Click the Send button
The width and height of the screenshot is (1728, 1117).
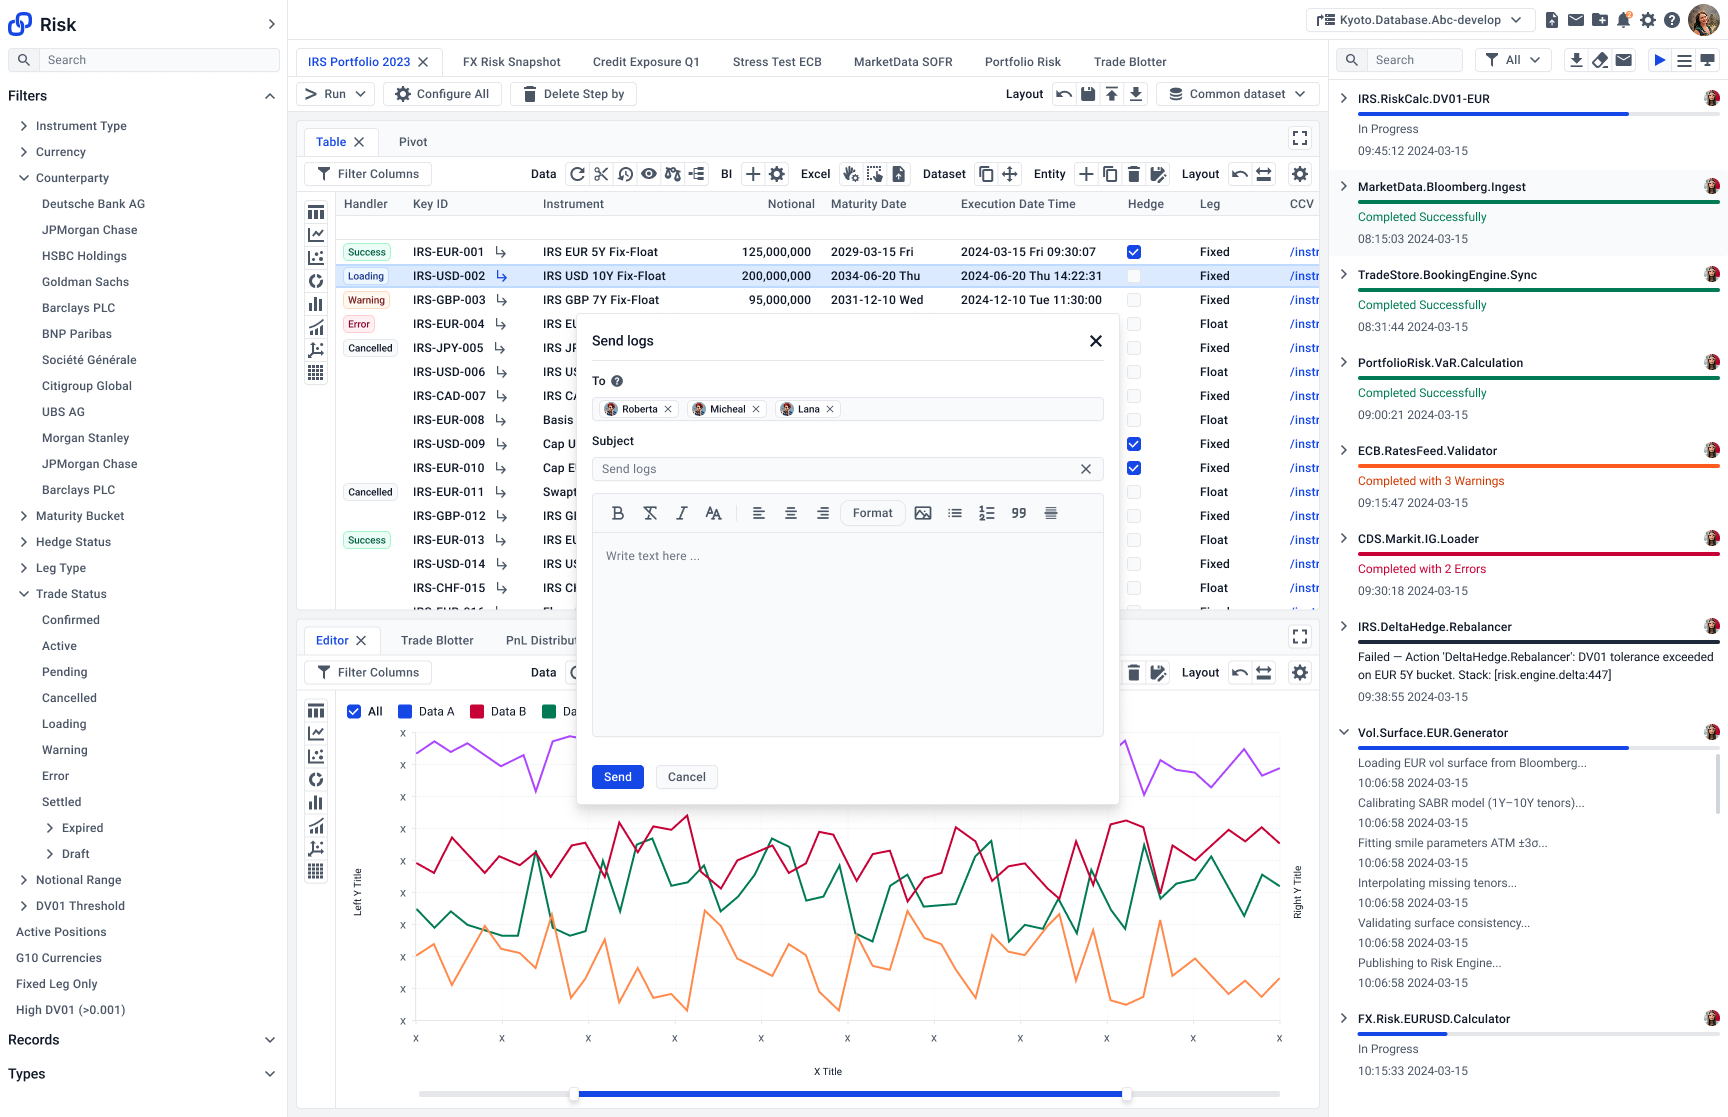coord(618,777)
